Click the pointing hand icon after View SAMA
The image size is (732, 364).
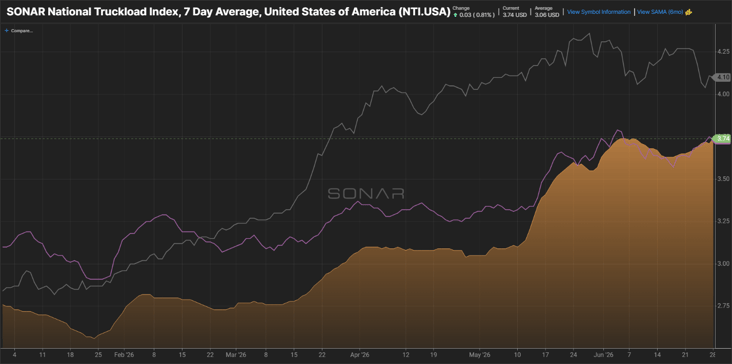pos(688,12)
